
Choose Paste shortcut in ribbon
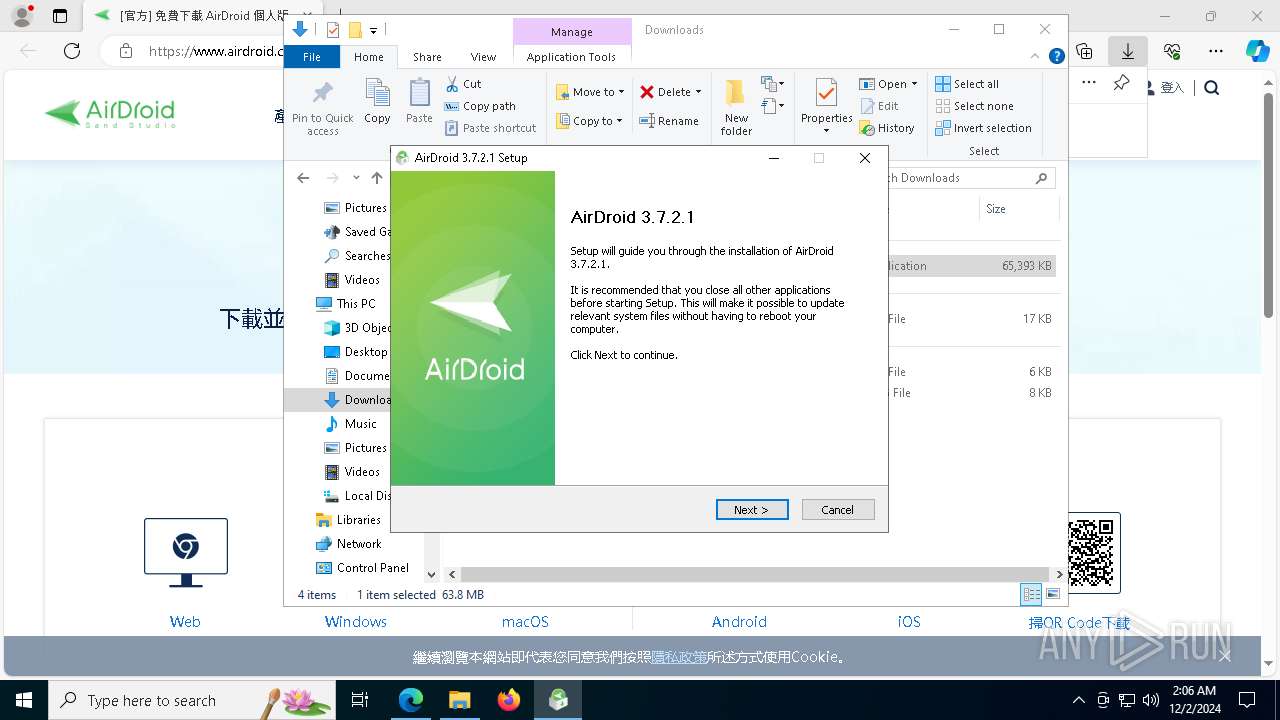[490, 128]
